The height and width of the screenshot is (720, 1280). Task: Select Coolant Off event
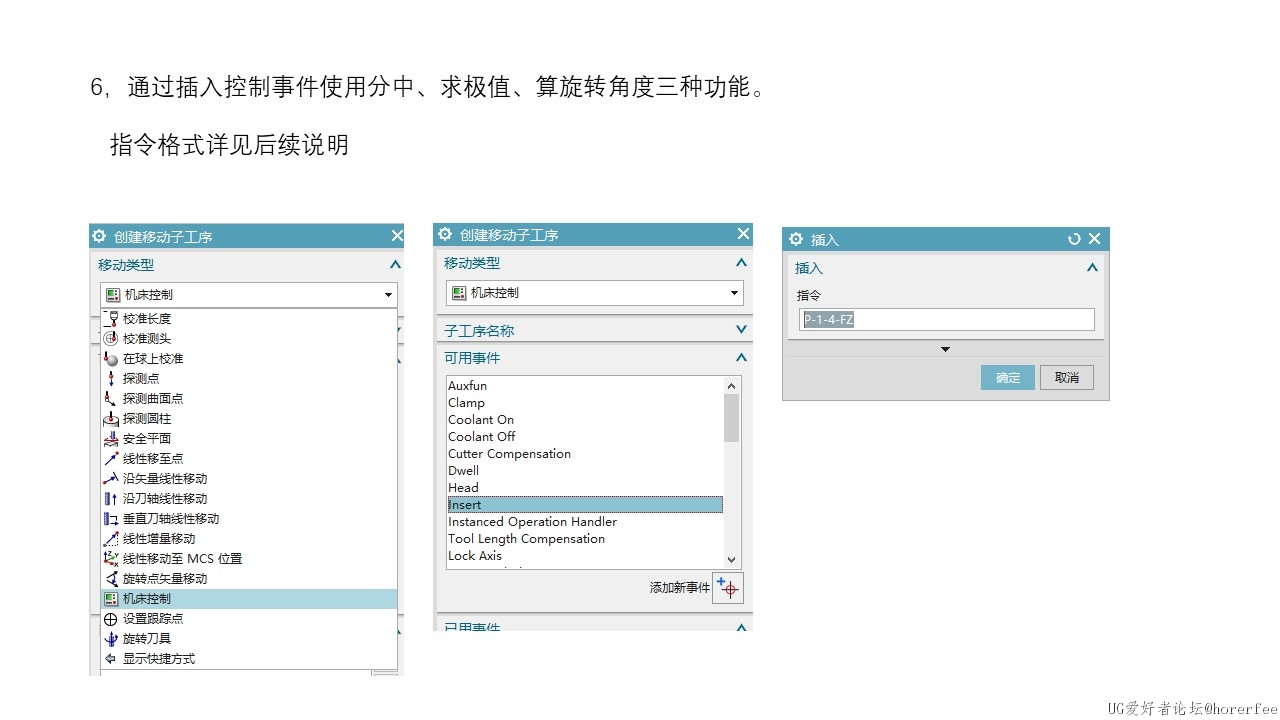point(585,437)
